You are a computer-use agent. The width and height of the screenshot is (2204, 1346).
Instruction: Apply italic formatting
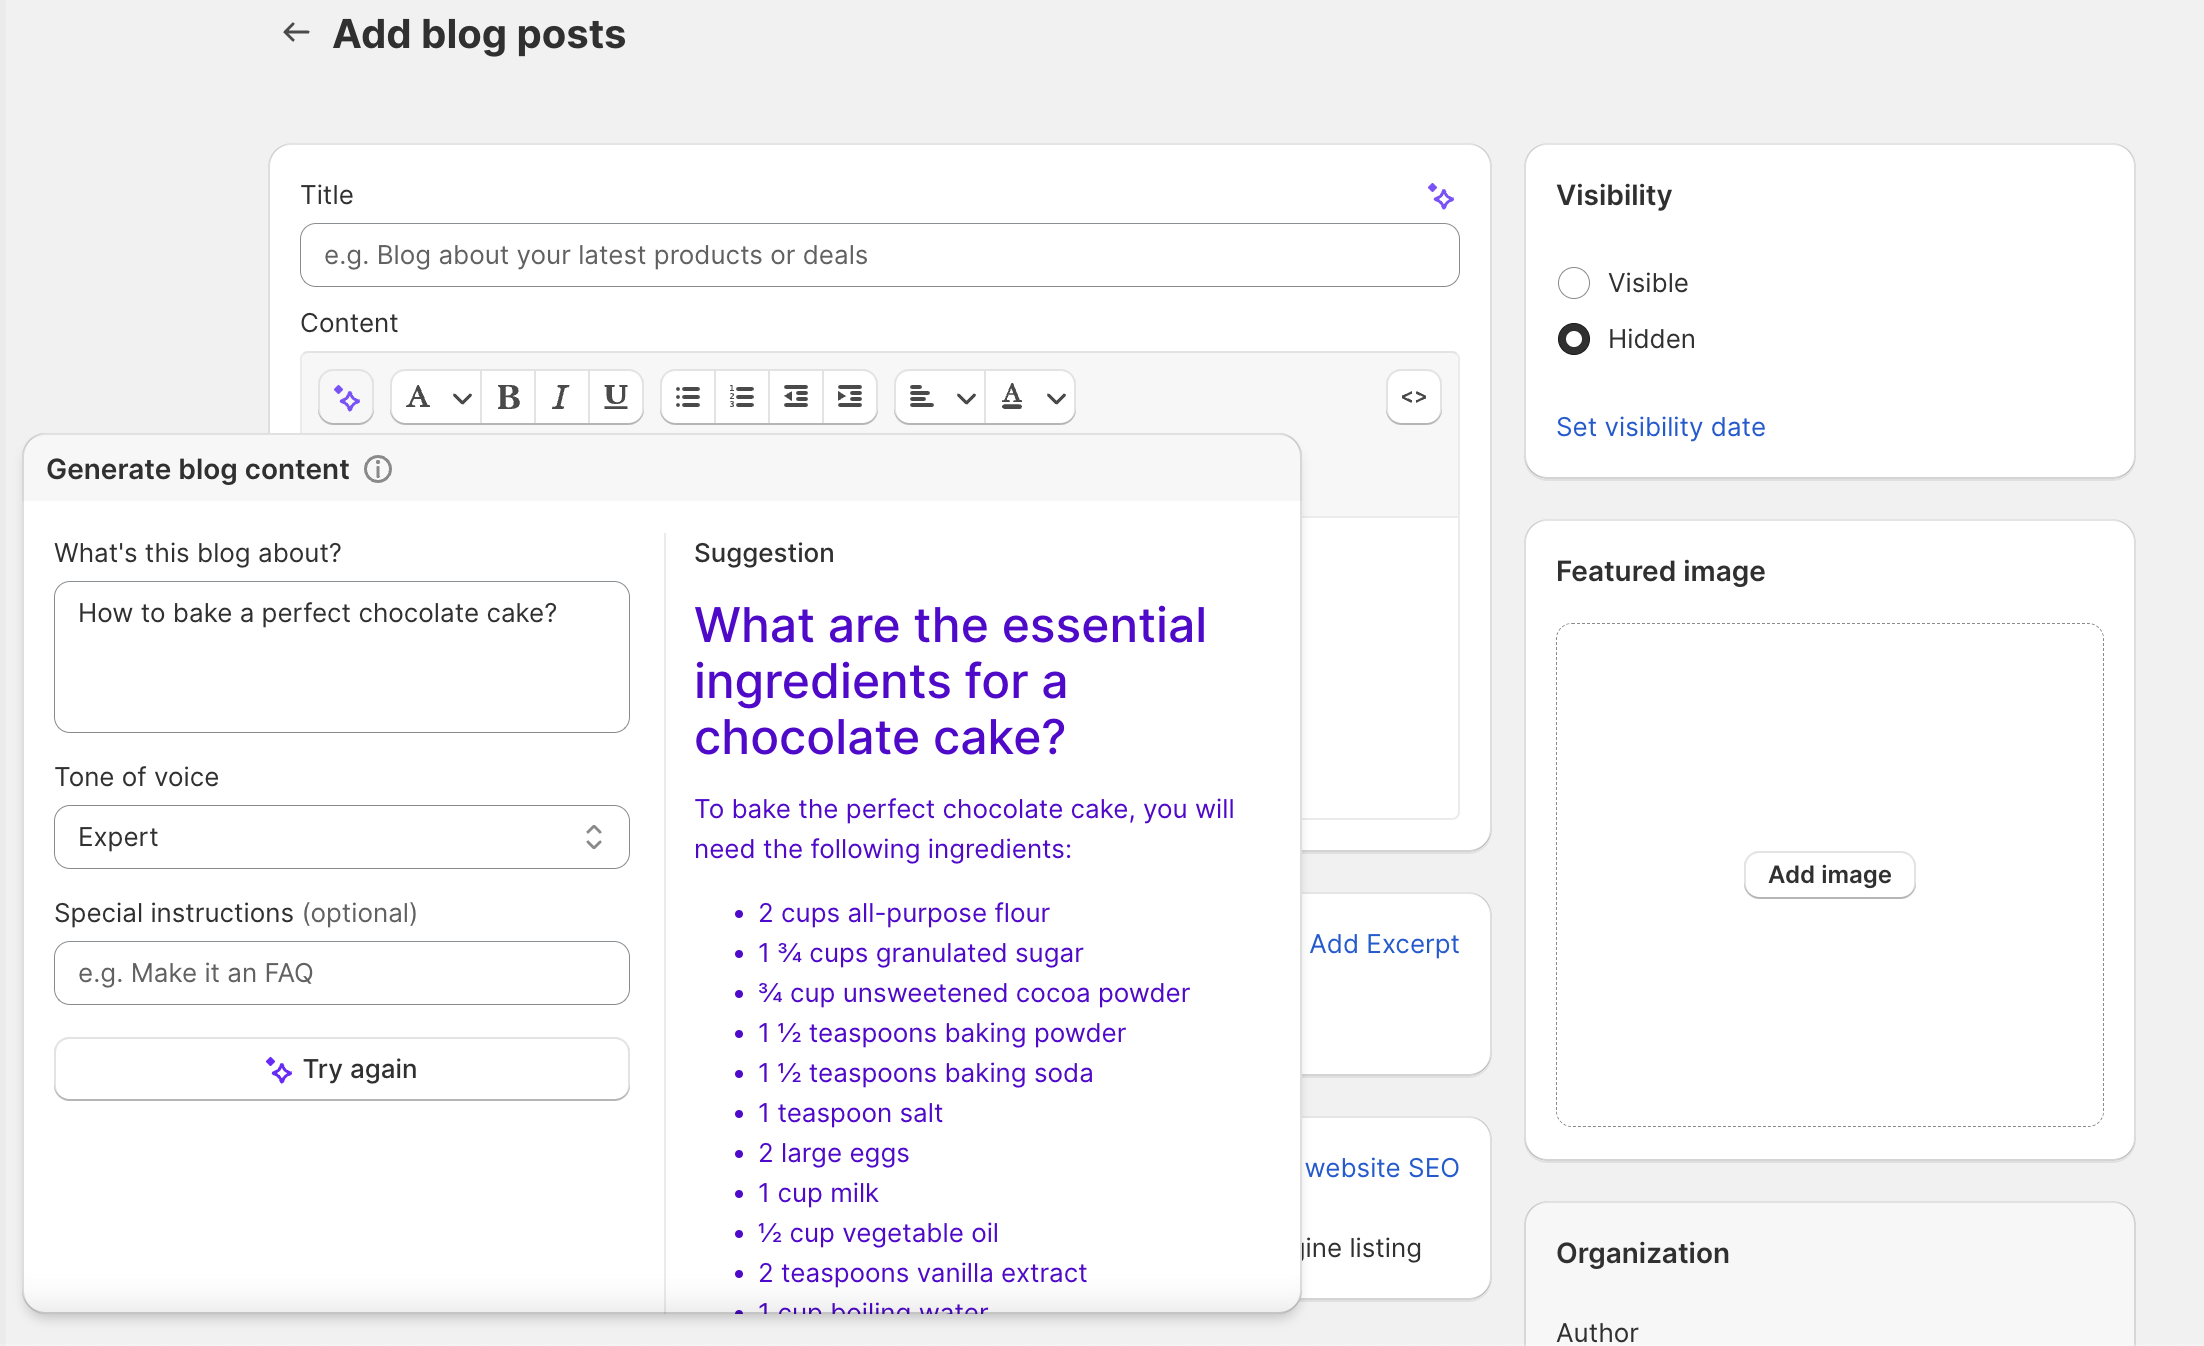[560, 397]
